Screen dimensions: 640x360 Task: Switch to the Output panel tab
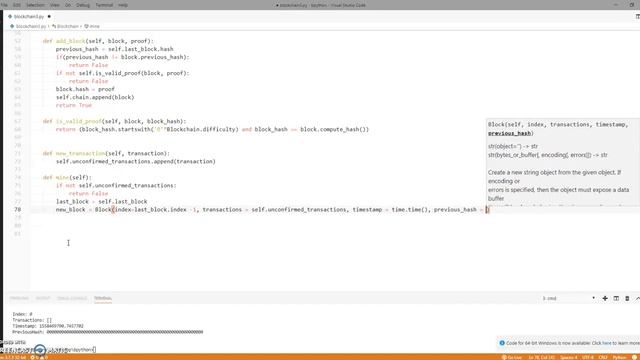point(43,298)
